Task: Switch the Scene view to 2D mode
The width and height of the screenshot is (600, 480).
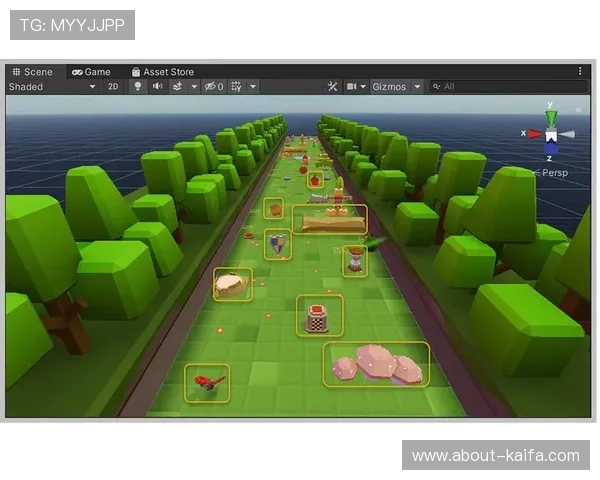Action: 113,87
